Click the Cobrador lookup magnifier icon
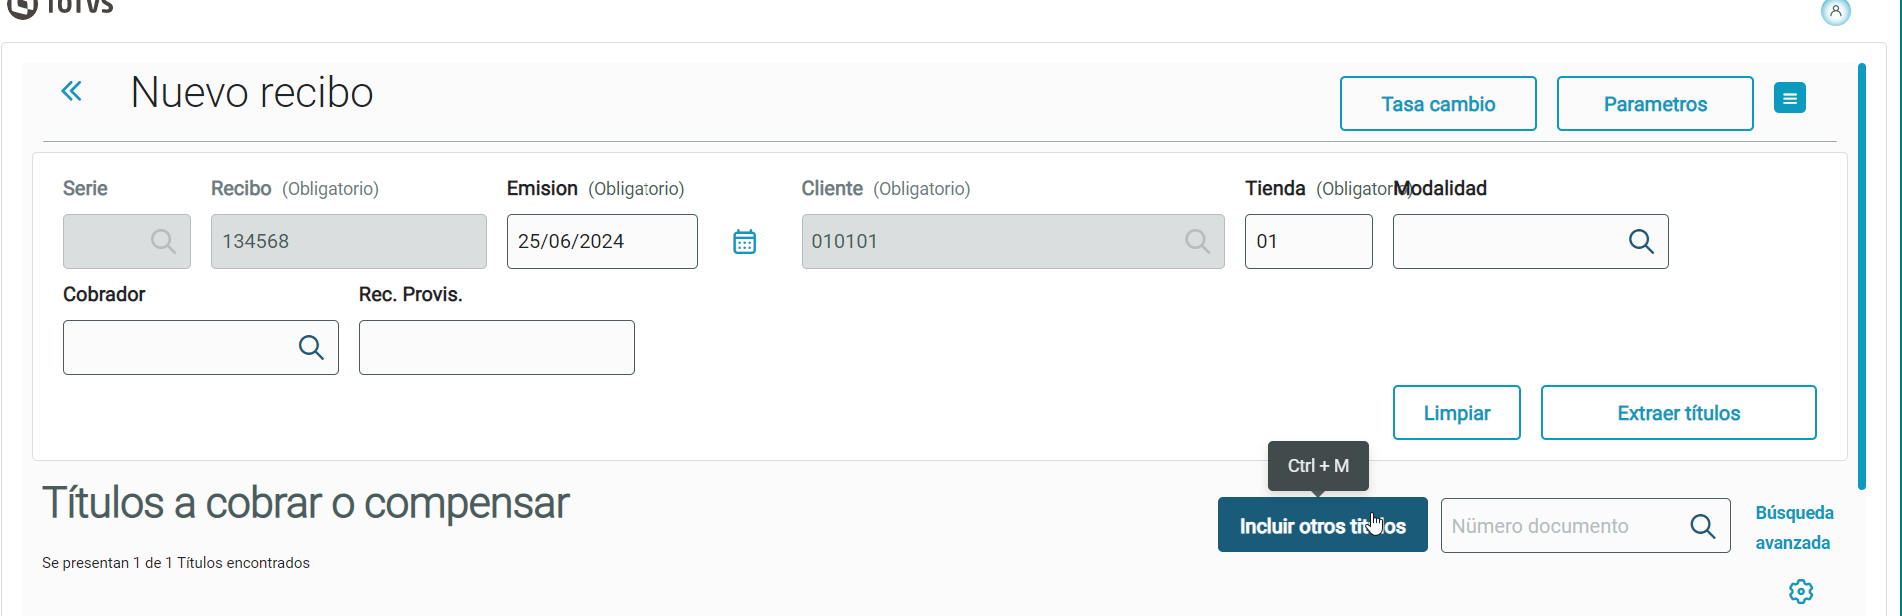Viewport: 1902px width, 616px height. tap(311, 347)
